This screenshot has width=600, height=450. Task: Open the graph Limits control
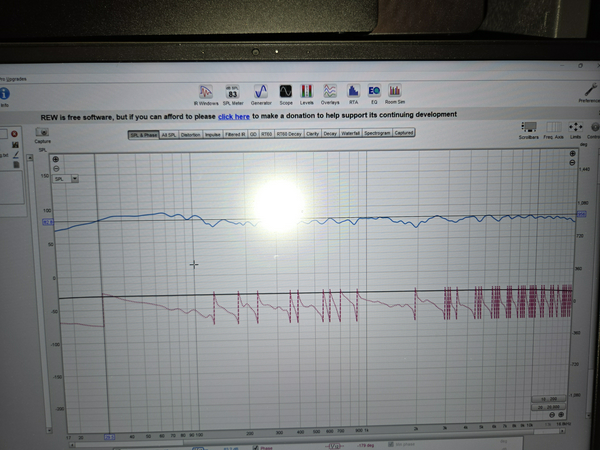click(x=576, y=130)
